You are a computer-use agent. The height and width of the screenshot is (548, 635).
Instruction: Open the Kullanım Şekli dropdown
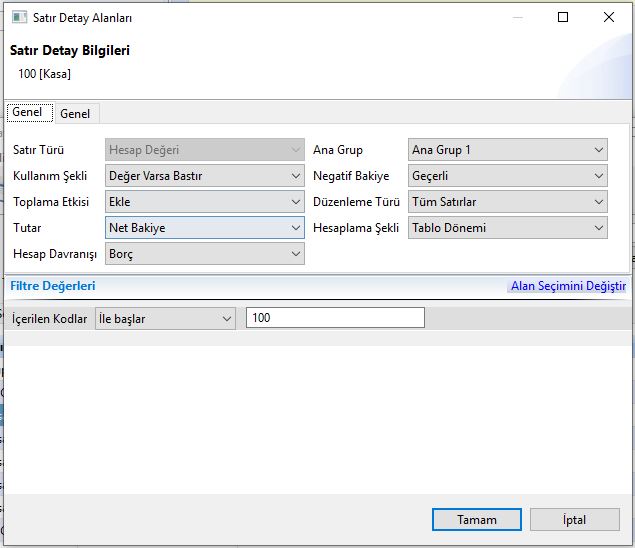click(x=205, y=176)
